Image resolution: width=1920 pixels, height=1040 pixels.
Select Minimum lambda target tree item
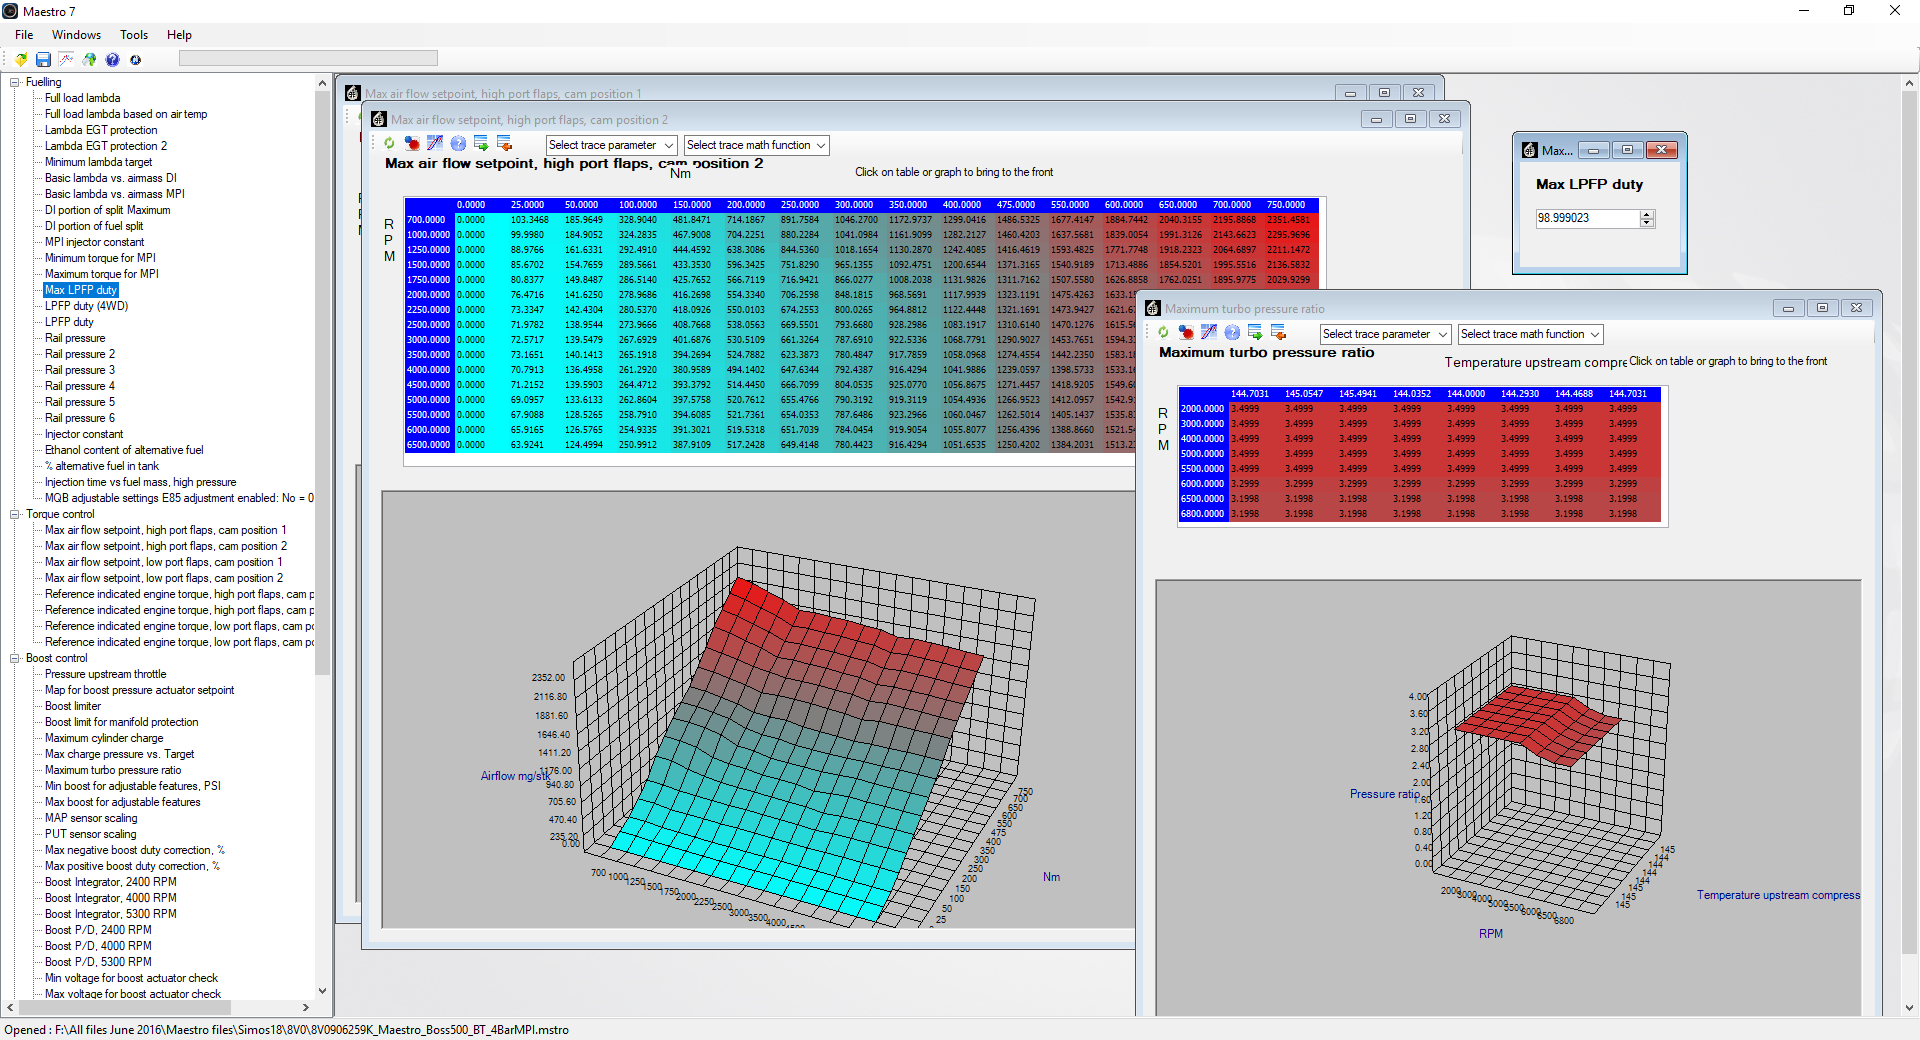[98, 162]
